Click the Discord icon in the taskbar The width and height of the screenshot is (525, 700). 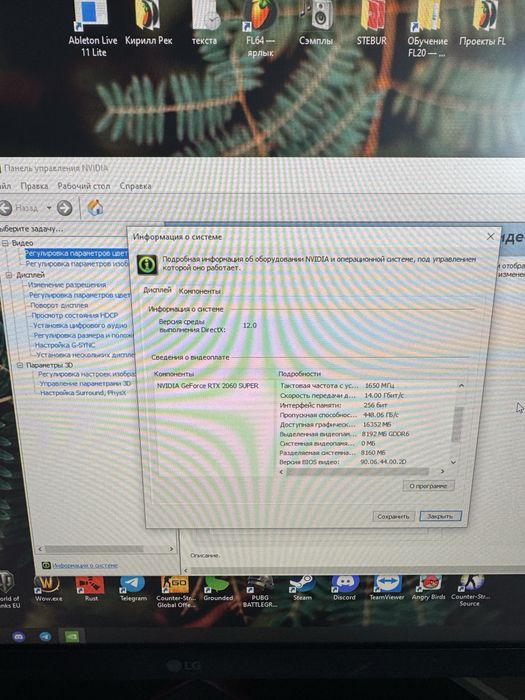click(x=19, y=637)
